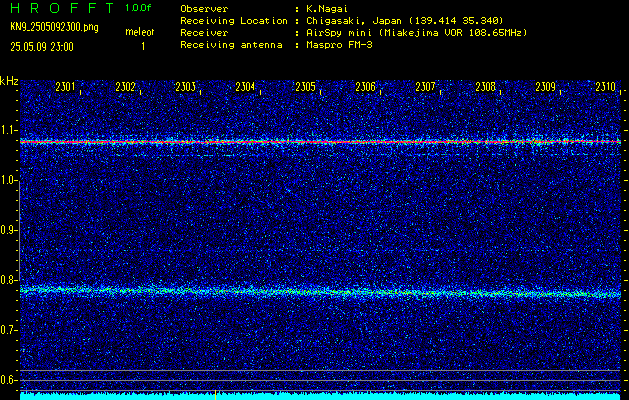Click the meteor count label
This screenshot has height=400, width=629.
(x=140, y=32)
